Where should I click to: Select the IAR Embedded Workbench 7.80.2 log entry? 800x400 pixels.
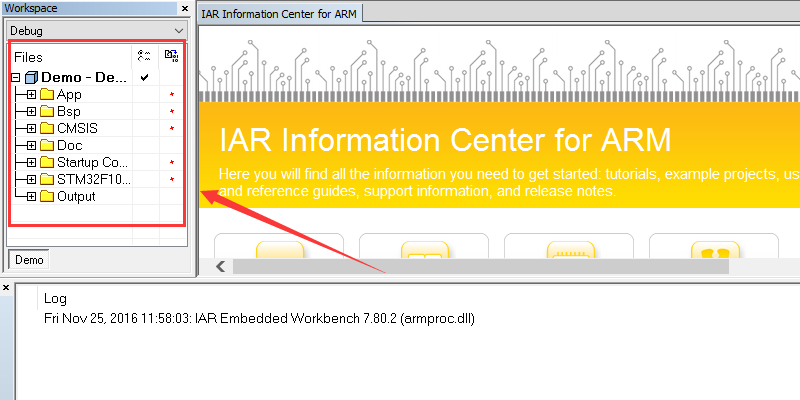(x=259, y=319)
